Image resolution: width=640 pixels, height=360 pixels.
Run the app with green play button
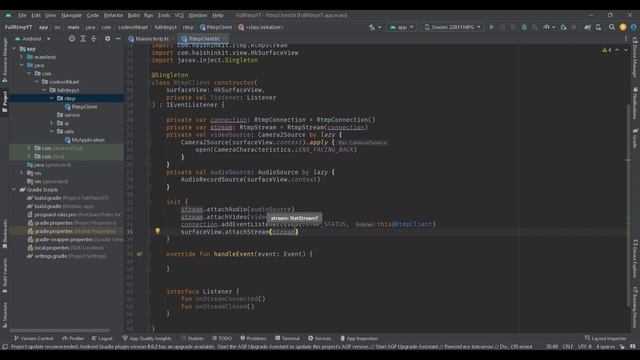[x=491, y=27]
